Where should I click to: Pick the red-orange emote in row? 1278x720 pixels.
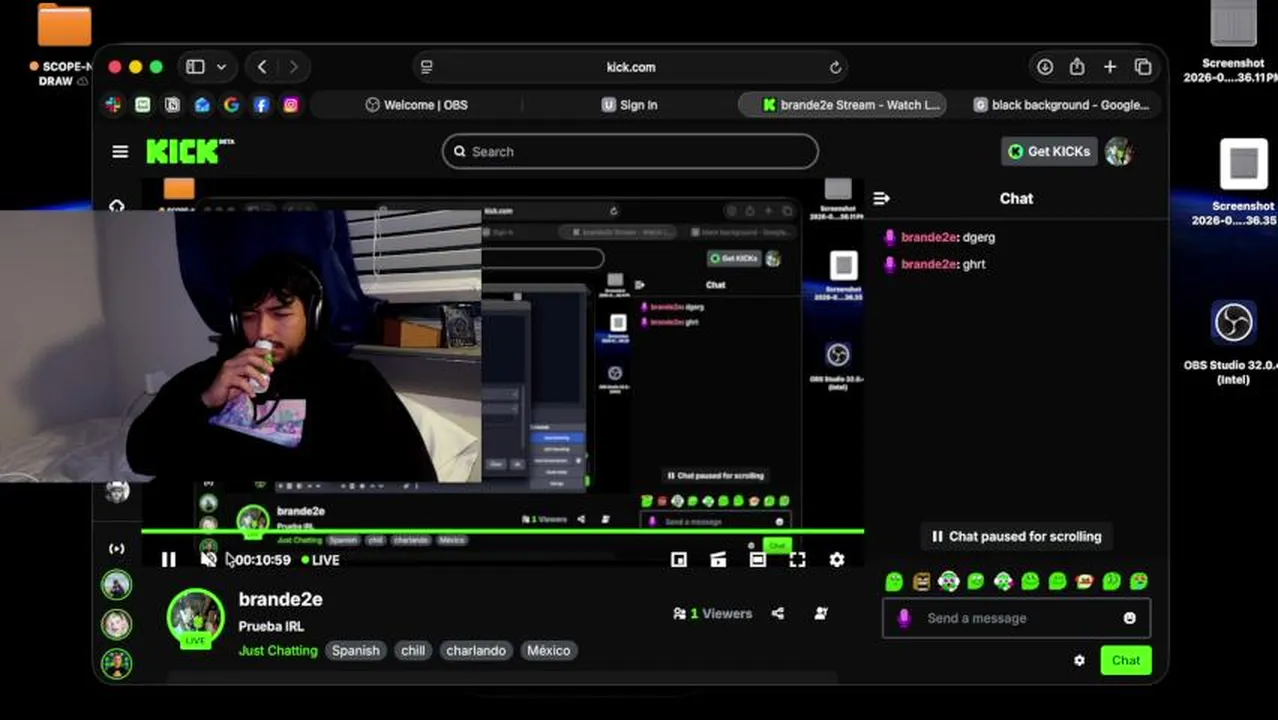click(x=1084, y=581)
